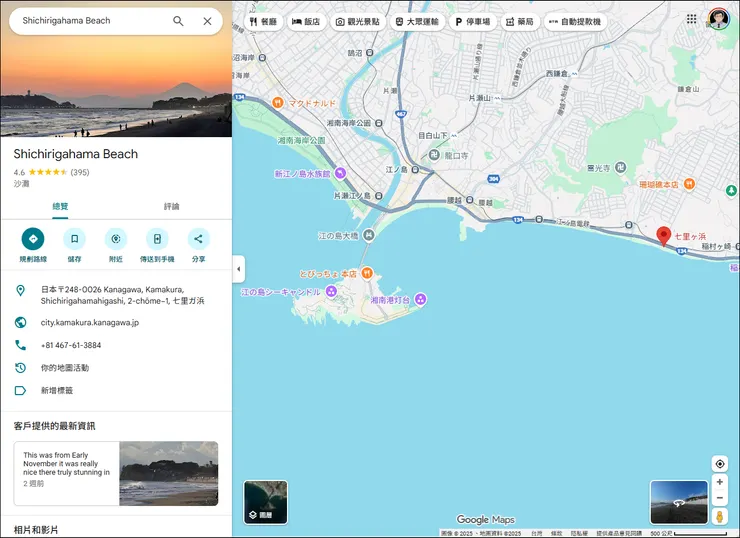Click the 湘南海岸公園 station marker
Screen dimensions: 740x538
tap(378, 123)
